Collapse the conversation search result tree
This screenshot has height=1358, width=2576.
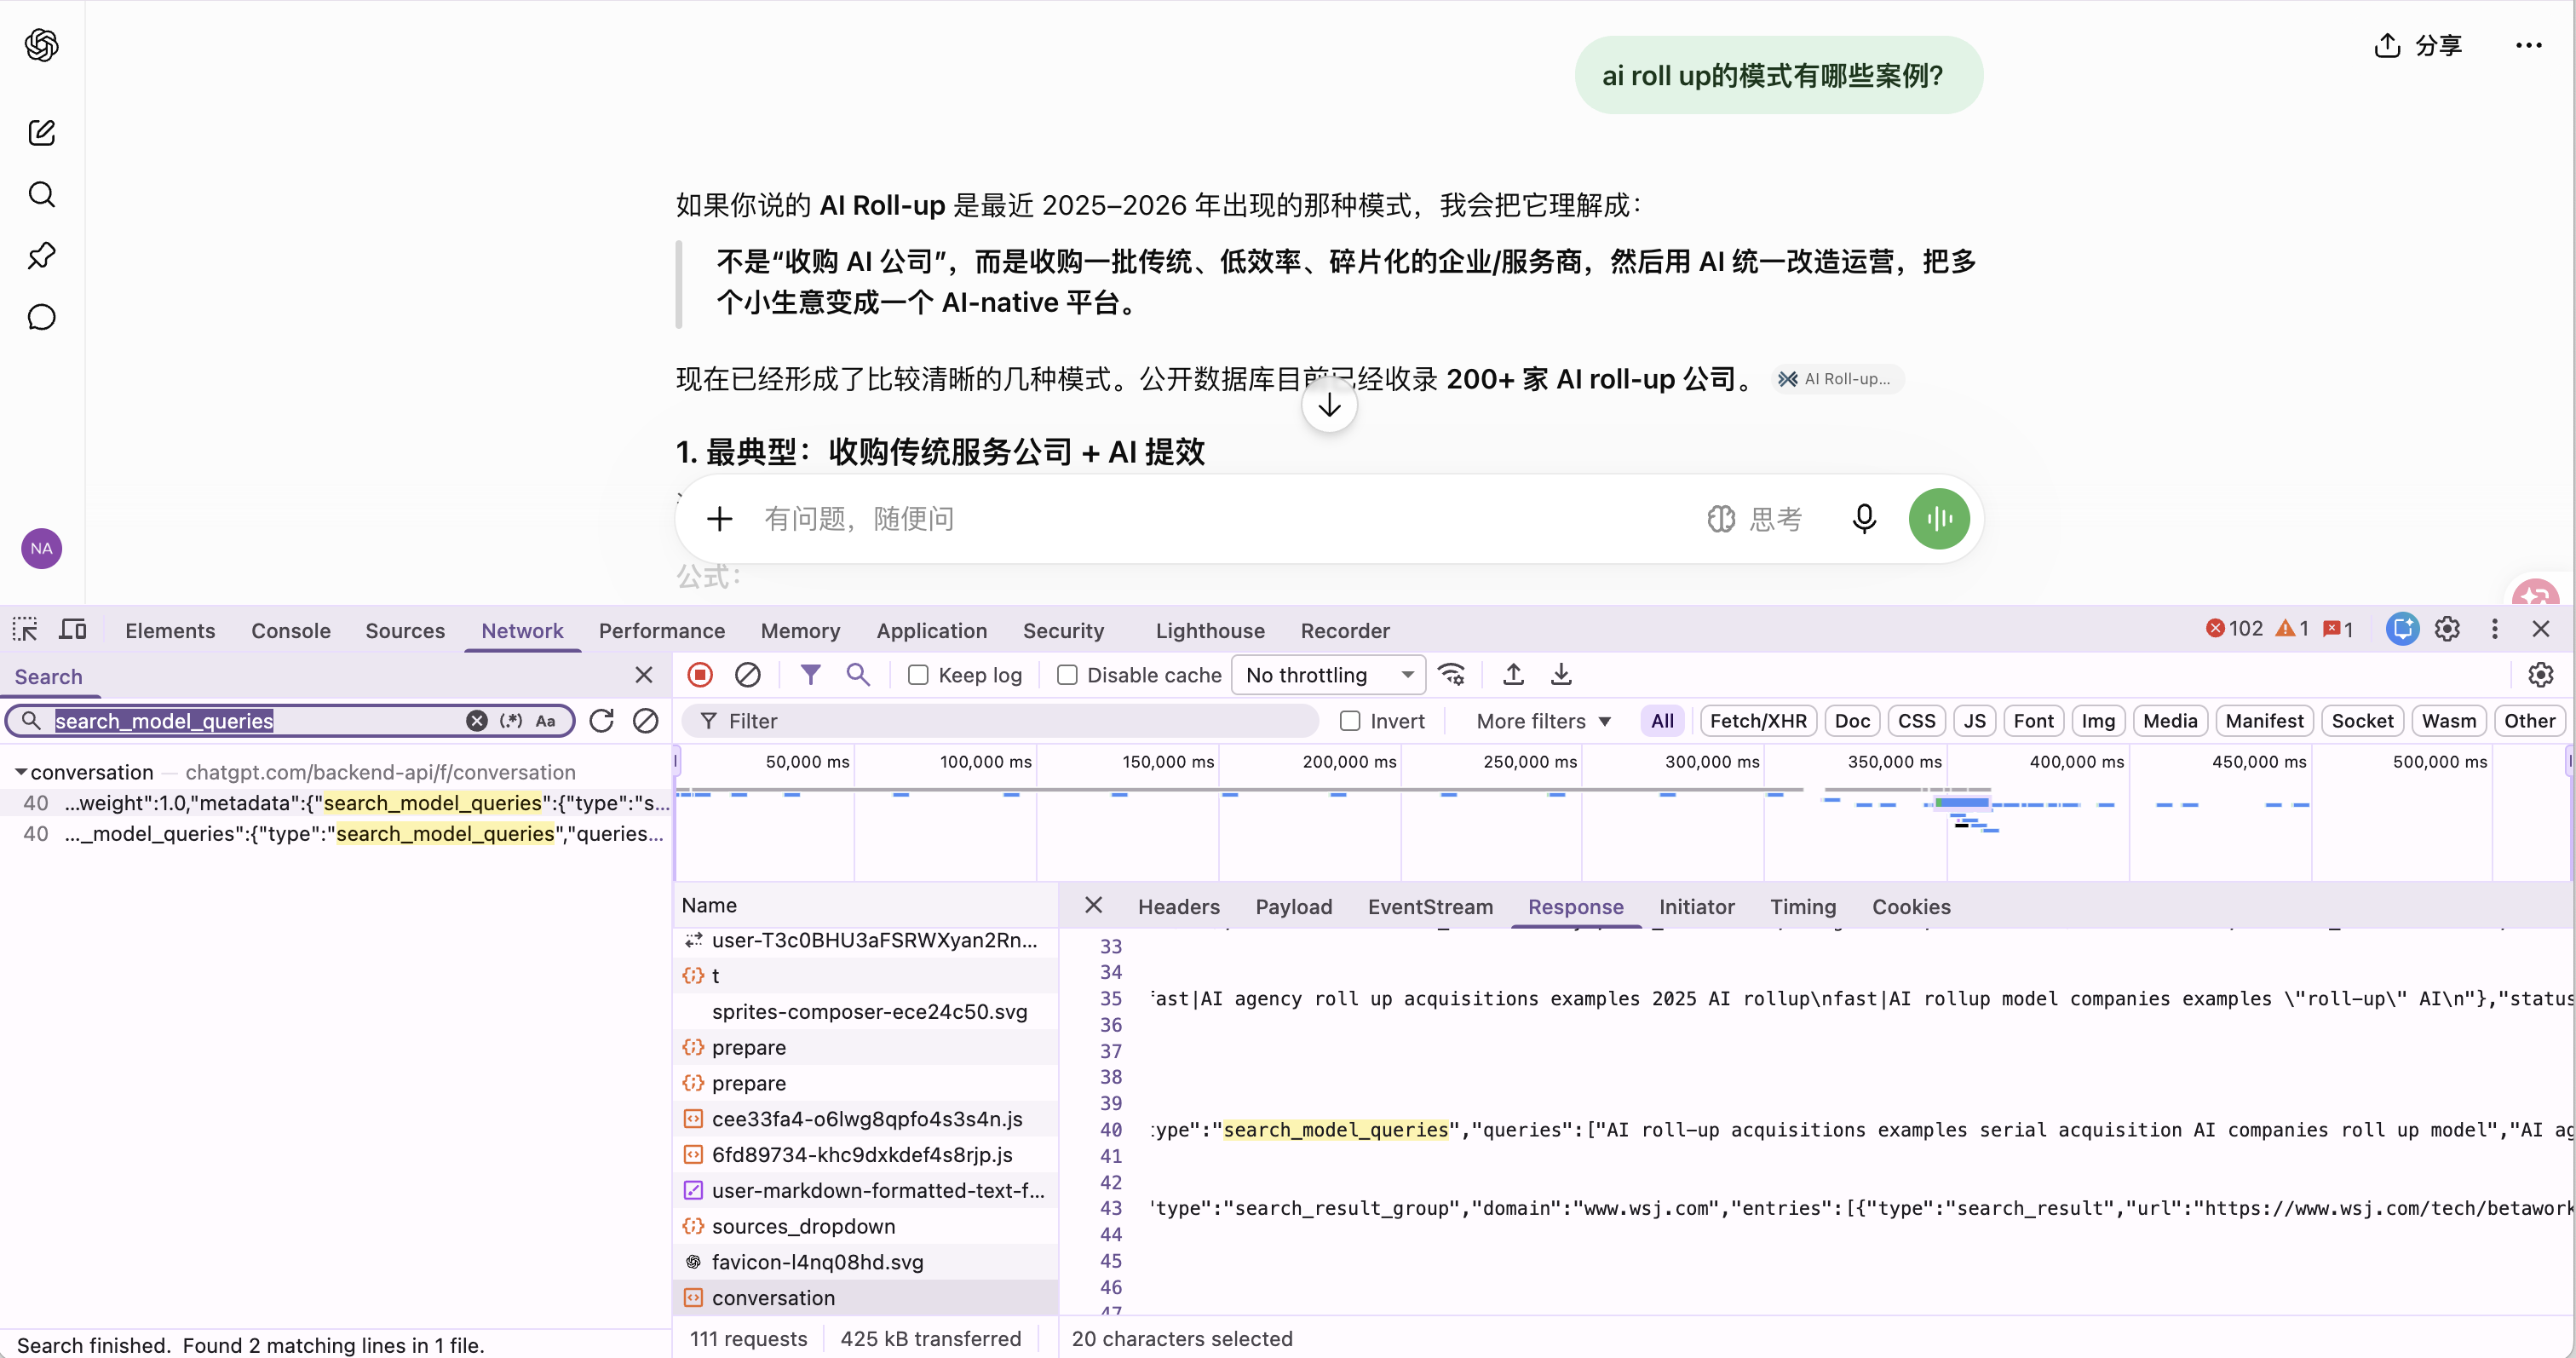pyautogui.click(x=20, y=772)
